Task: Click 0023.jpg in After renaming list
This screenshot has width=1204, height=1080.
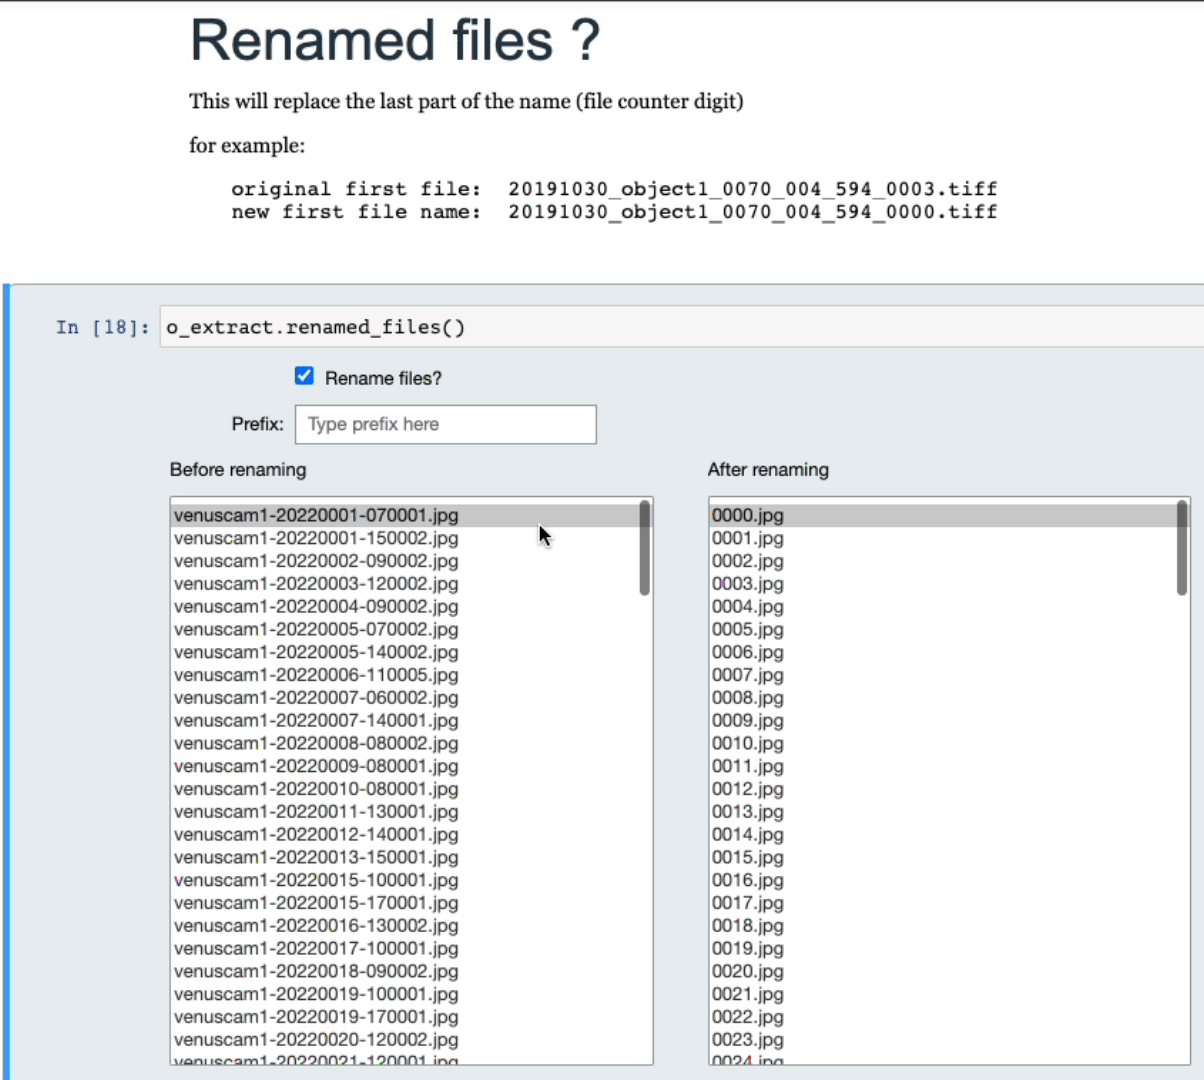Action: point(748,1040)
